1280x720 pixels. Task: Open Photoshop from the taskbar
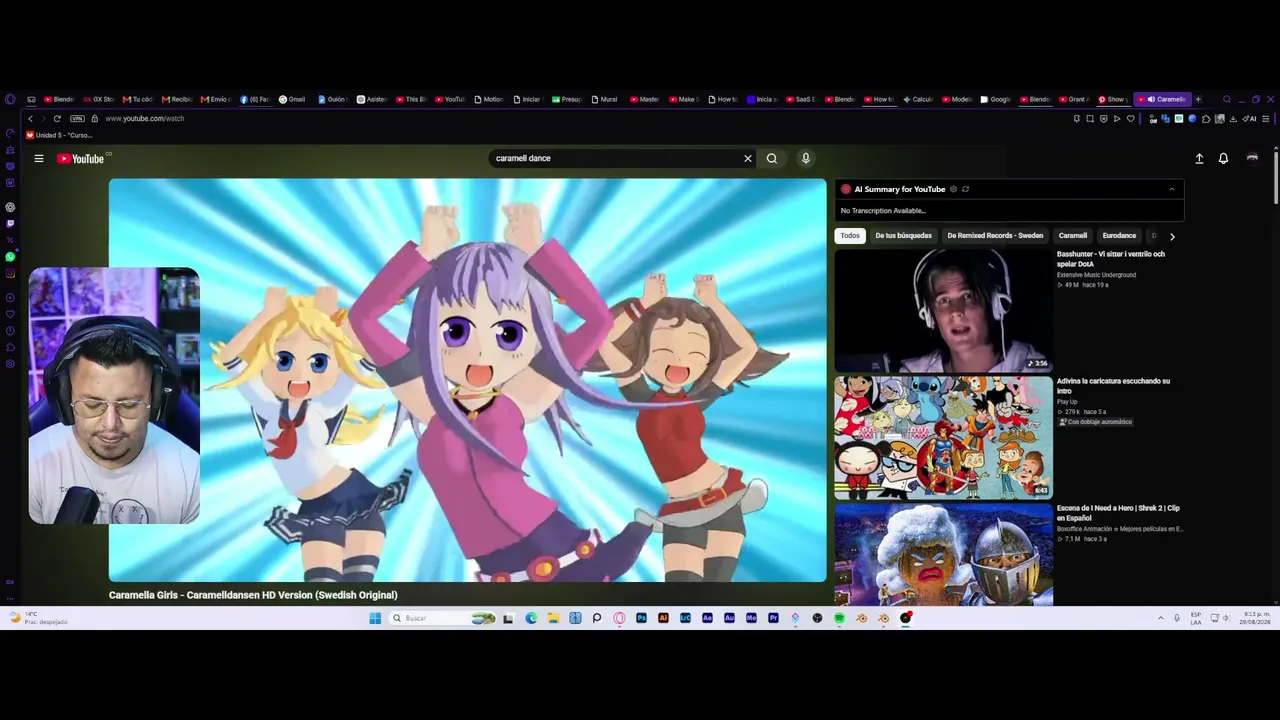pos(641,618)
